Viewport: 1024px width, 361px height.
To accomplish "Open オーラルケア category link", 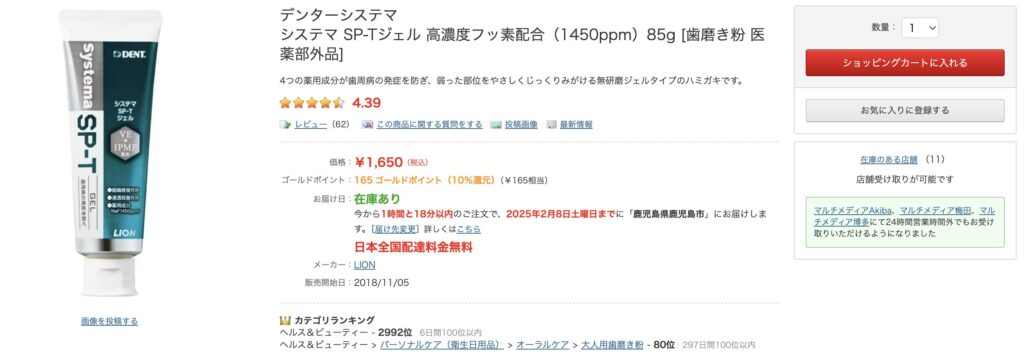I will [x=541, y=344].
